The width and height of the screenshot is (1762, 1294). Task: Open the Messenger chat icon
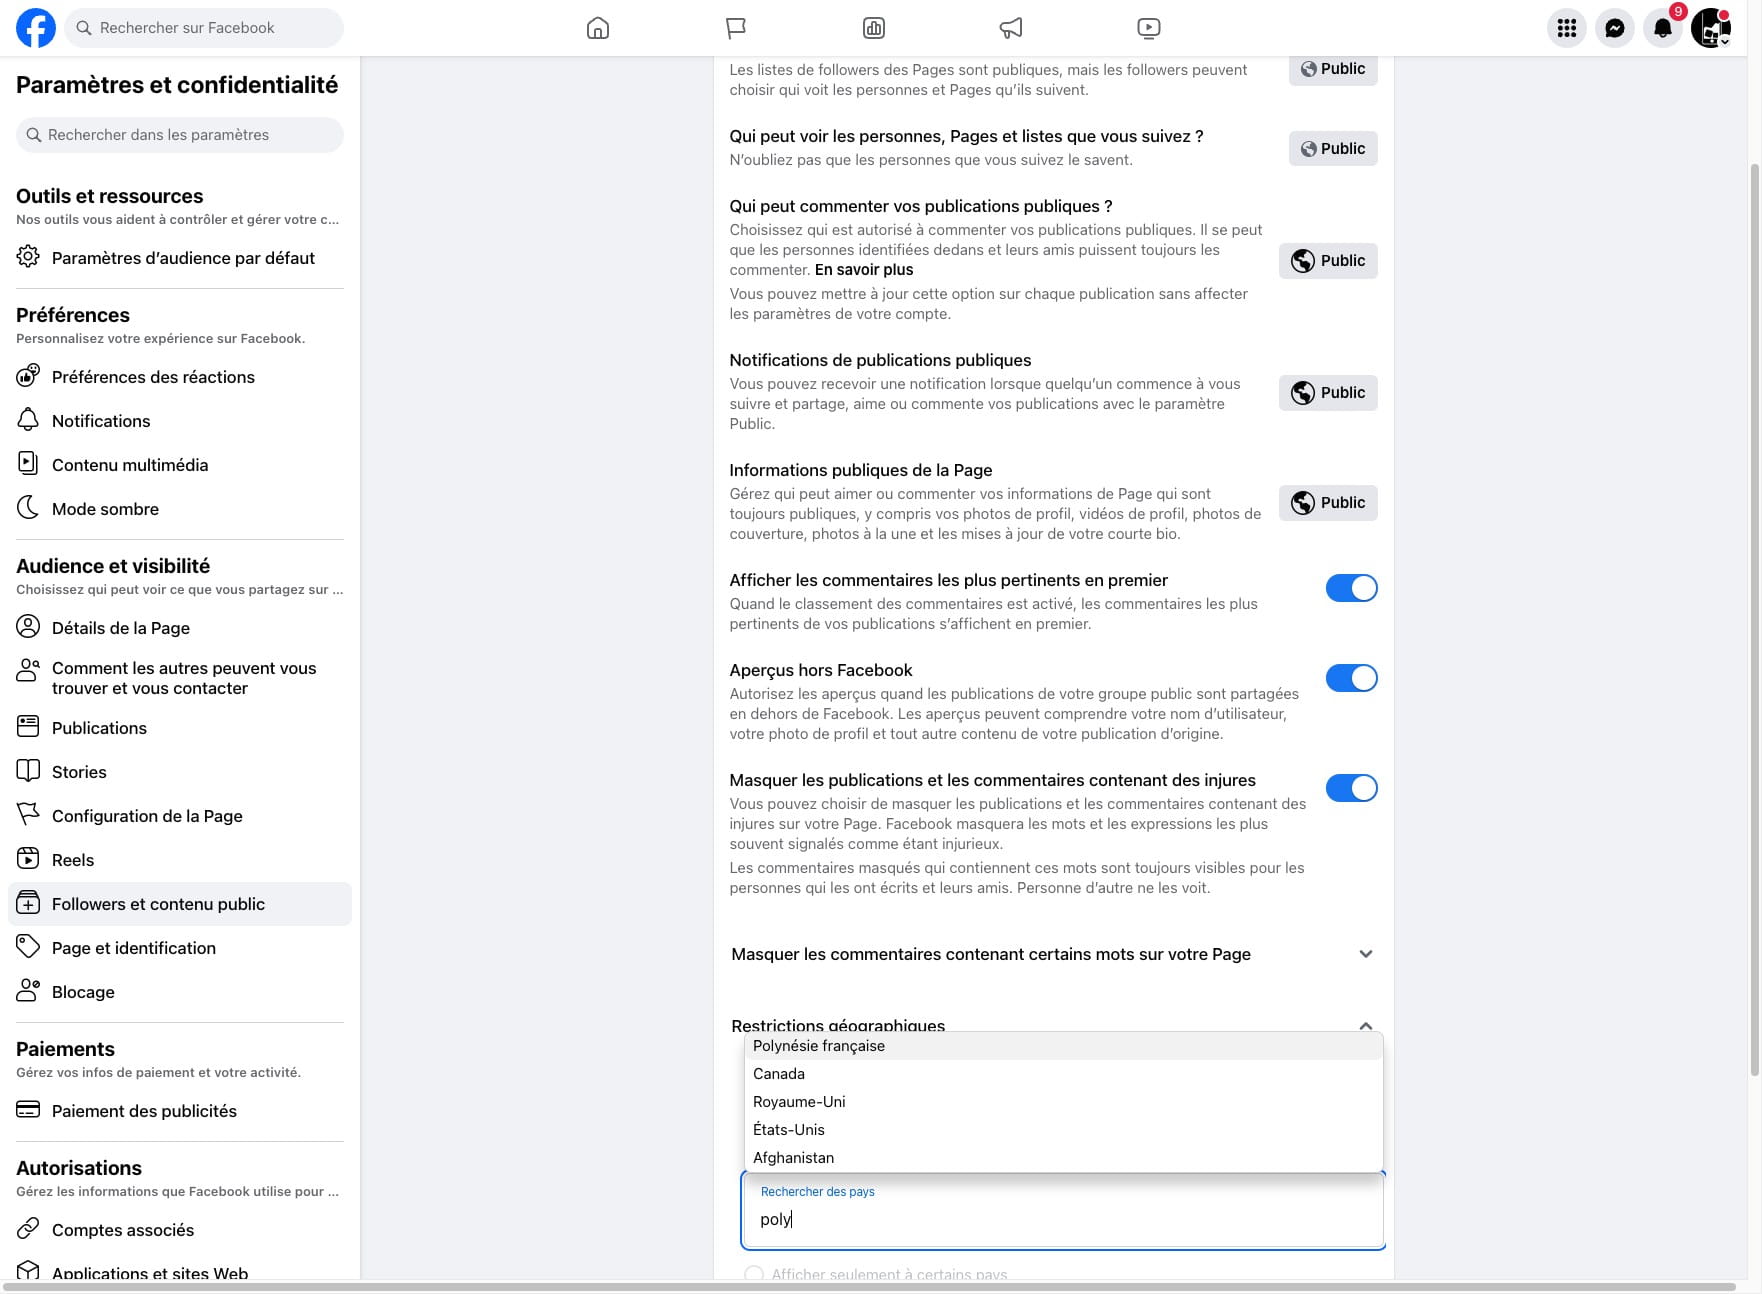(x=1614, y=28)
